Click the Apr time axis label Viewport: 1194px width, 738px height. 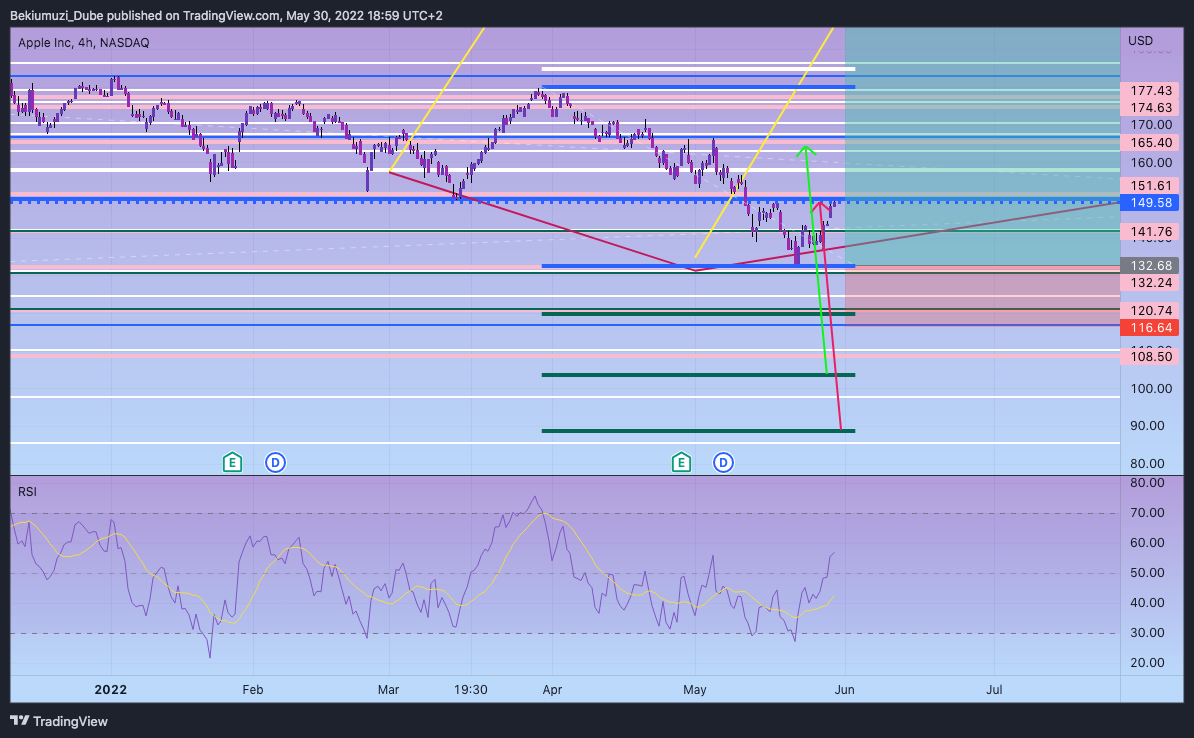pos(552,689)
